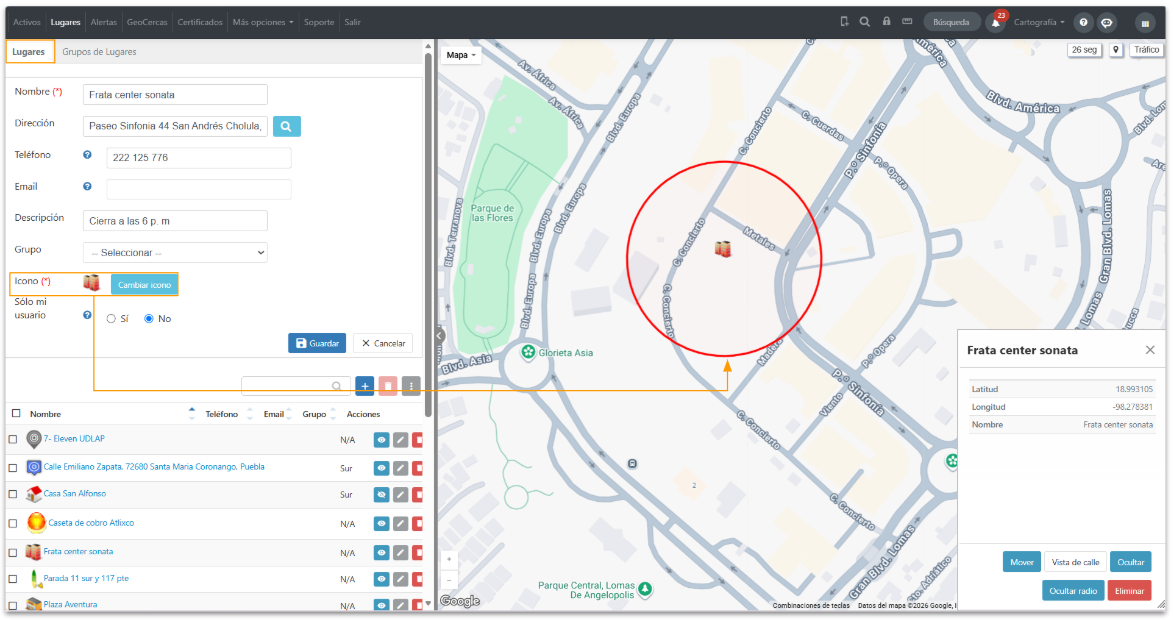Click the Descripción input field

click(x=175, y=221)
